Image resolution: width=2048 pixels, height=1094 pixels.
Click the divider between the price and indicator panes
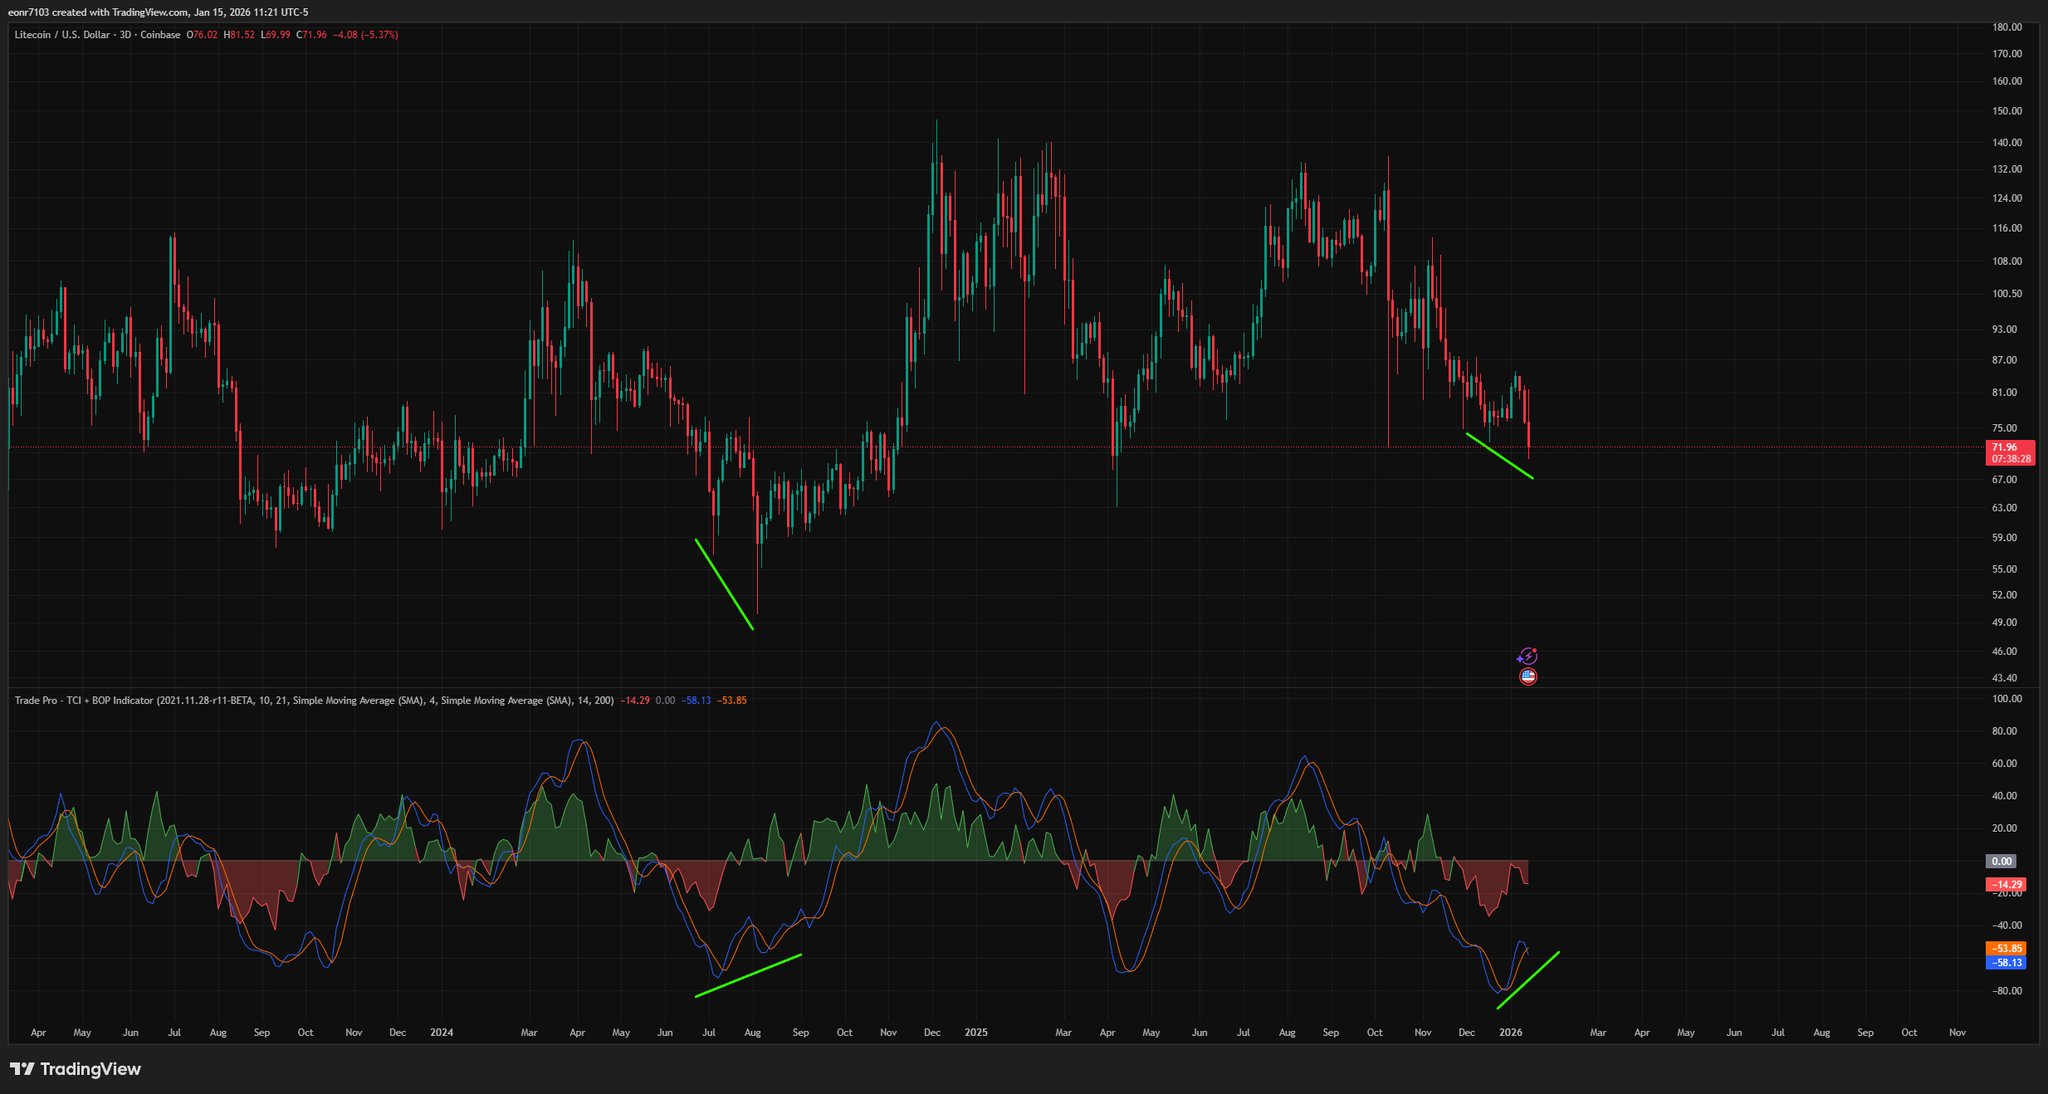pyautogui.click(x=1000, y=688)
